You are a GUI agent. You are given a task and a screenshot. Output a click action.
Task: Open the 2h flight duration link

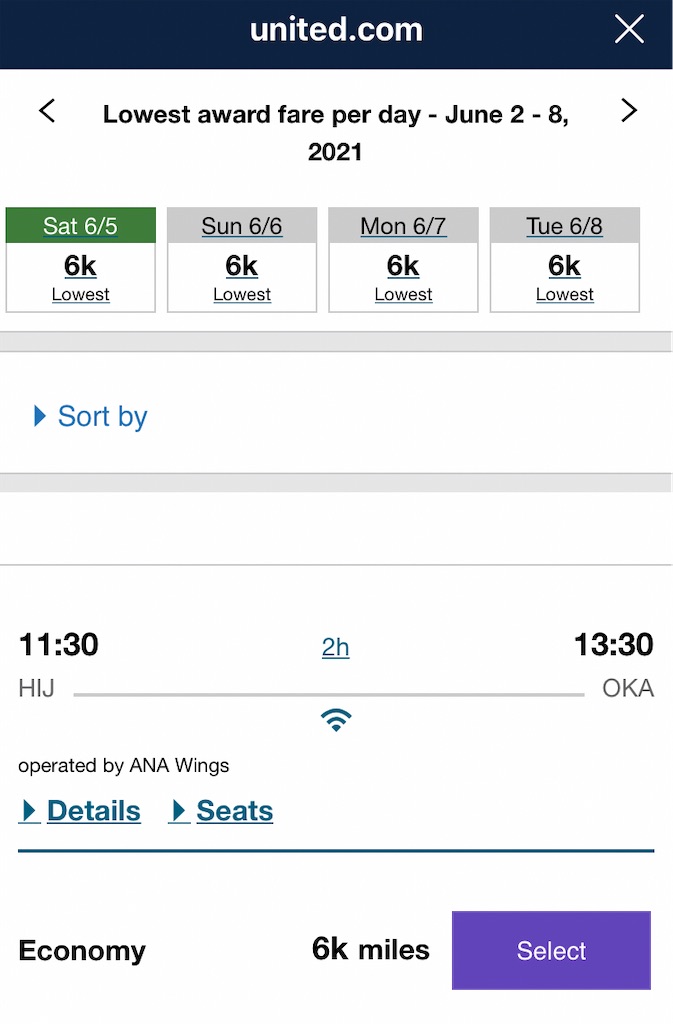[336, 648]
